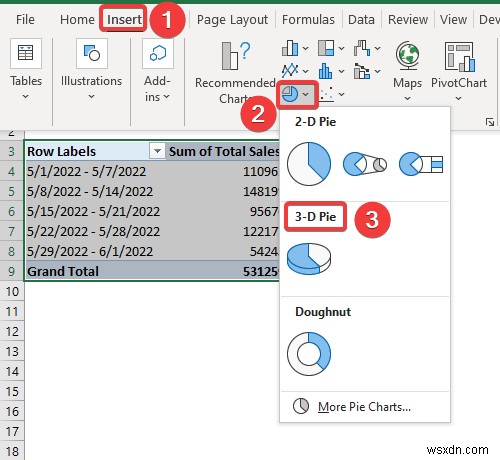
Task: Expand the hierarchy chart dropdown arrow
Action: pyautogui.click(x=341, y=49)
